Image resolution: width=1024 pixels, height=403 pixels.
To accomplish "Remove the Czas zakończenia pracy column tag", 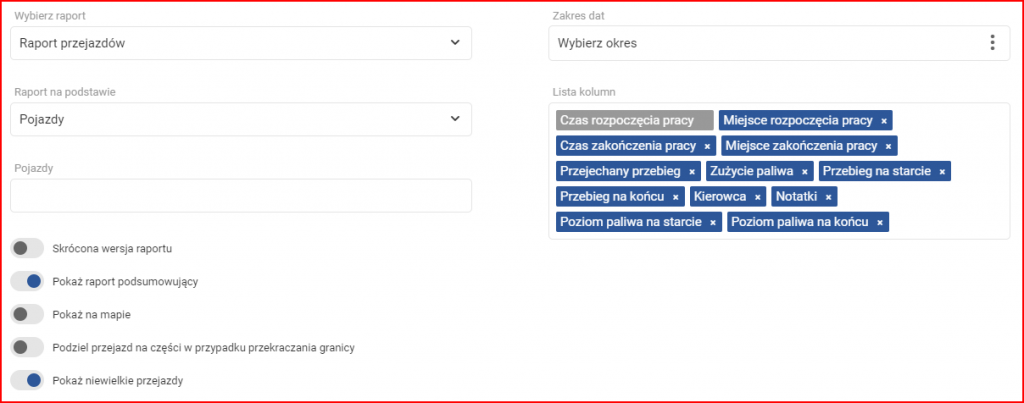I will pyautogui.click(x=707, y=146).
